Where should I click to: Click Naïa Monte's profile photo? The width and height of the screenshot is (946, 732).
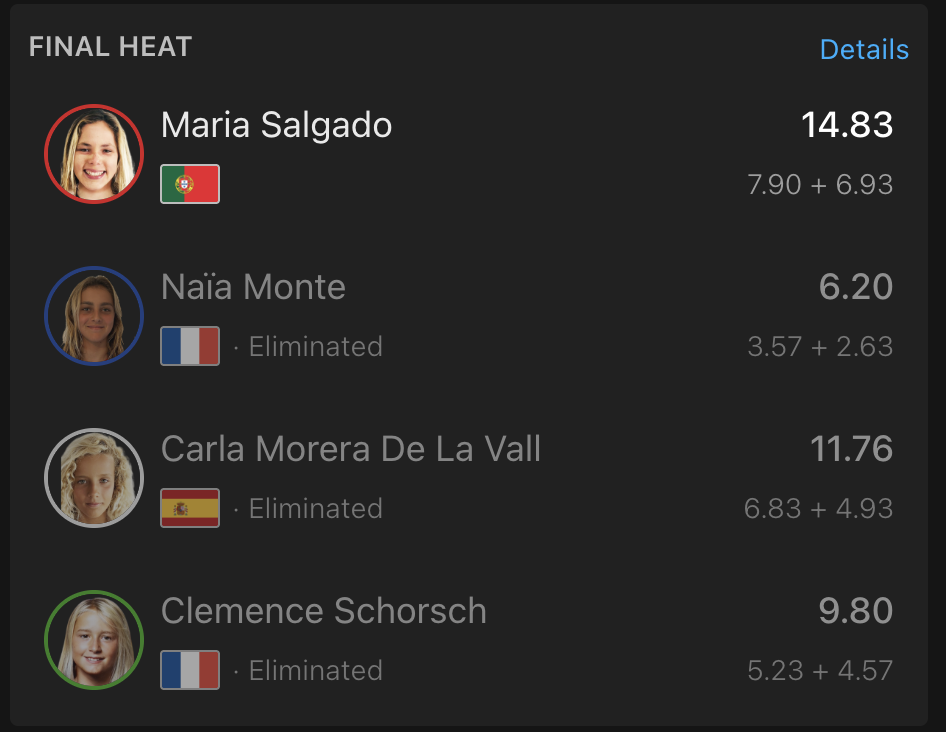[94, 316]
